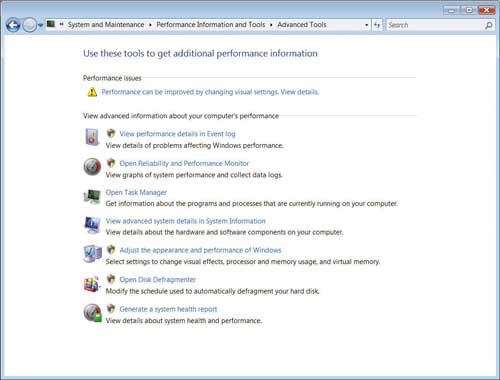Image resolution: width=500 pixels, height=380 pixels.
Task: Expand the arrow after System and Maintenance
Action: point(150,25)
